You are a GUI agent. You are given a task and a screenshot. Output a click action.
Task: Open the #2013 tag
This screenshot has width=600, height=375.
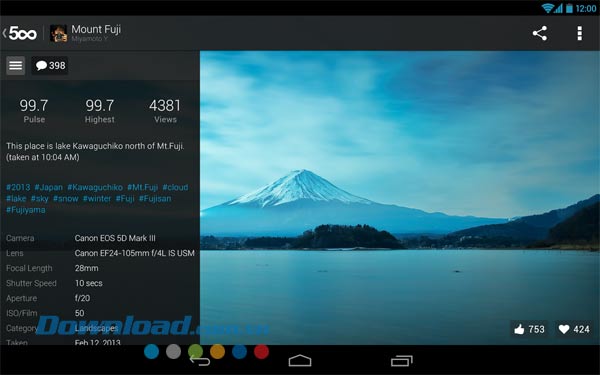tap(18, 187)
